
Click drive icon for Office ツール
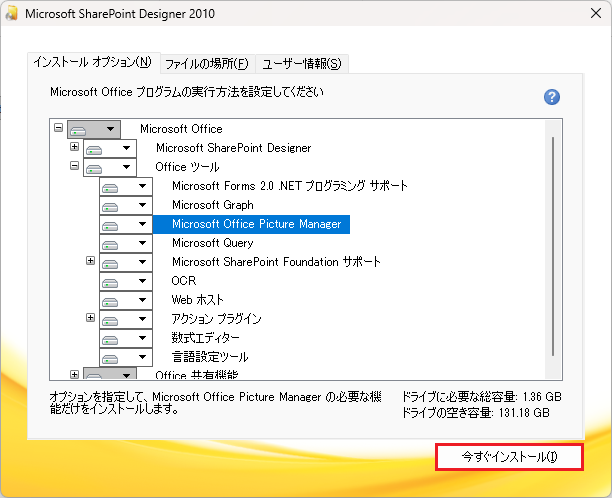pos(97,167)
